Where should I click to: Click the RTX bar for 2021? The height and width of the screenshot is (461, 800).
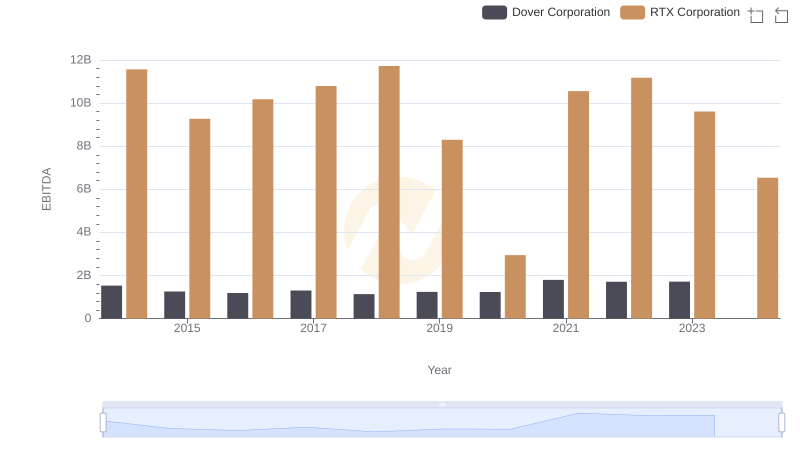tap(579, 204)
